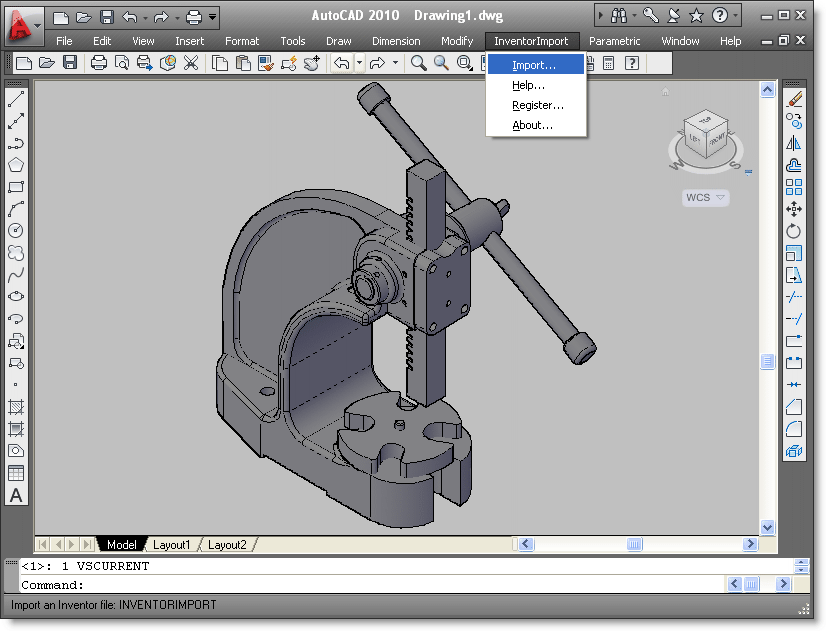826x631 pixels.
Task: Select the Circle tool
Action: click(x=16, y=231)
